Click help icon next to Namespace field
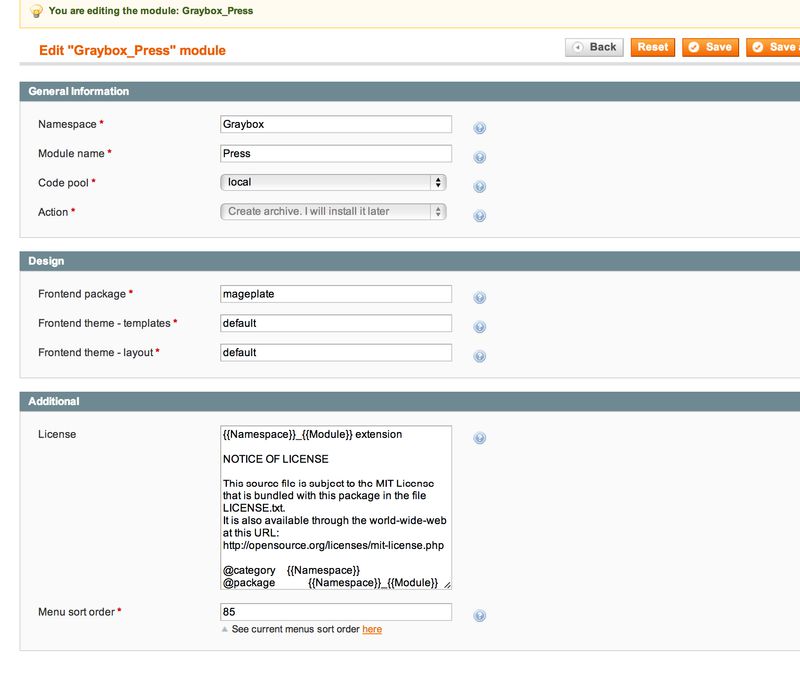The image size is (800, 687). 480,128
